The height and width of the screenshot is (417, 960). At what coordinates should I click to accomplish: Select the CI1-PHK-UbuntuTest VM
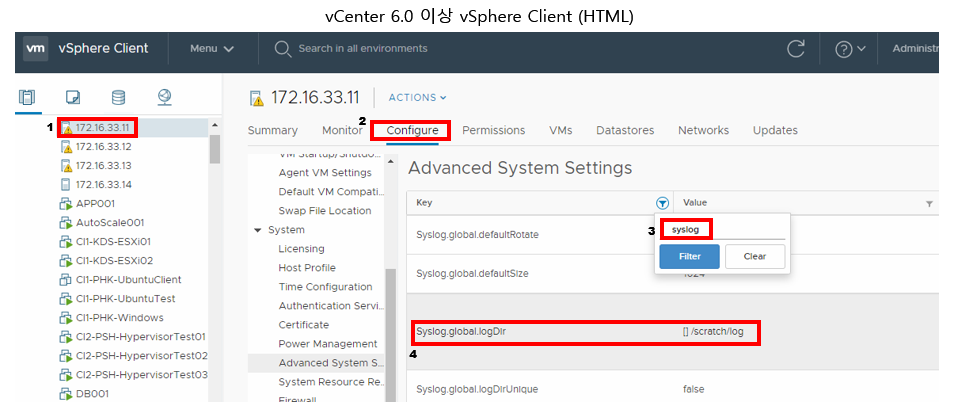(126, 298)
